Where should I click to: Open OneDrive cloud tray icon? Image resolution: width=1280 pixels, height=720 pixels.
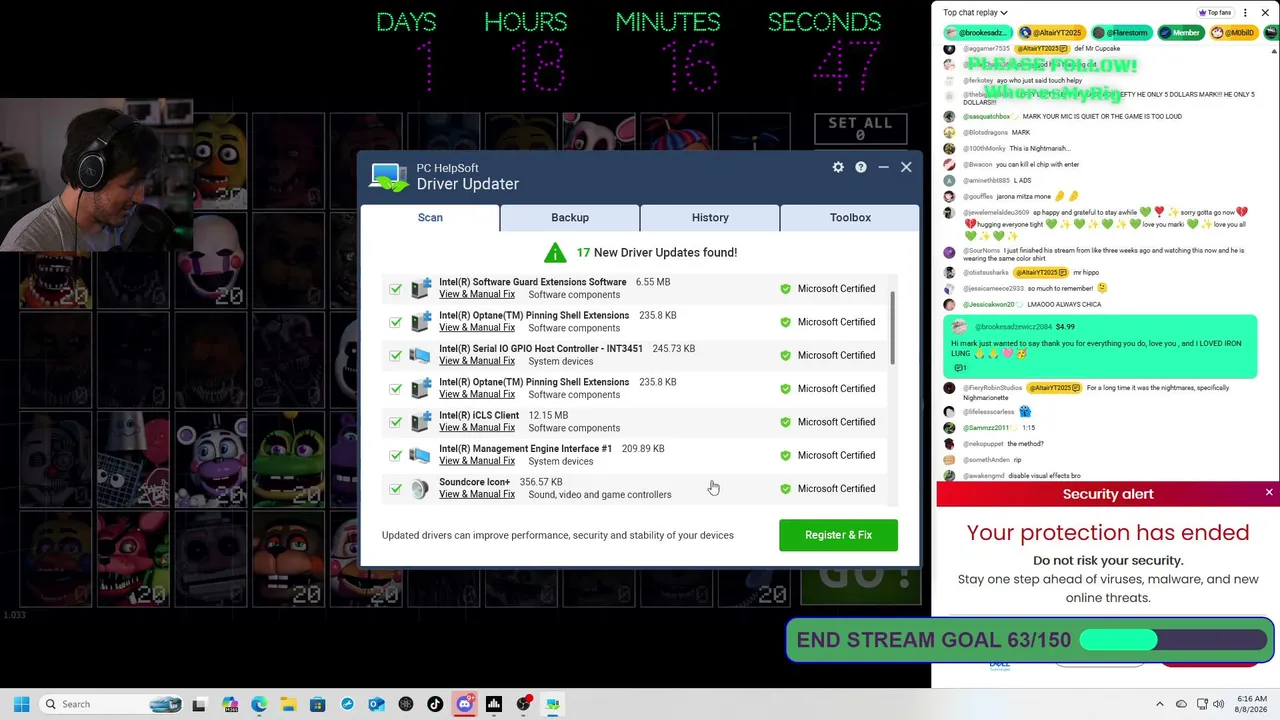pos(1181,704)
